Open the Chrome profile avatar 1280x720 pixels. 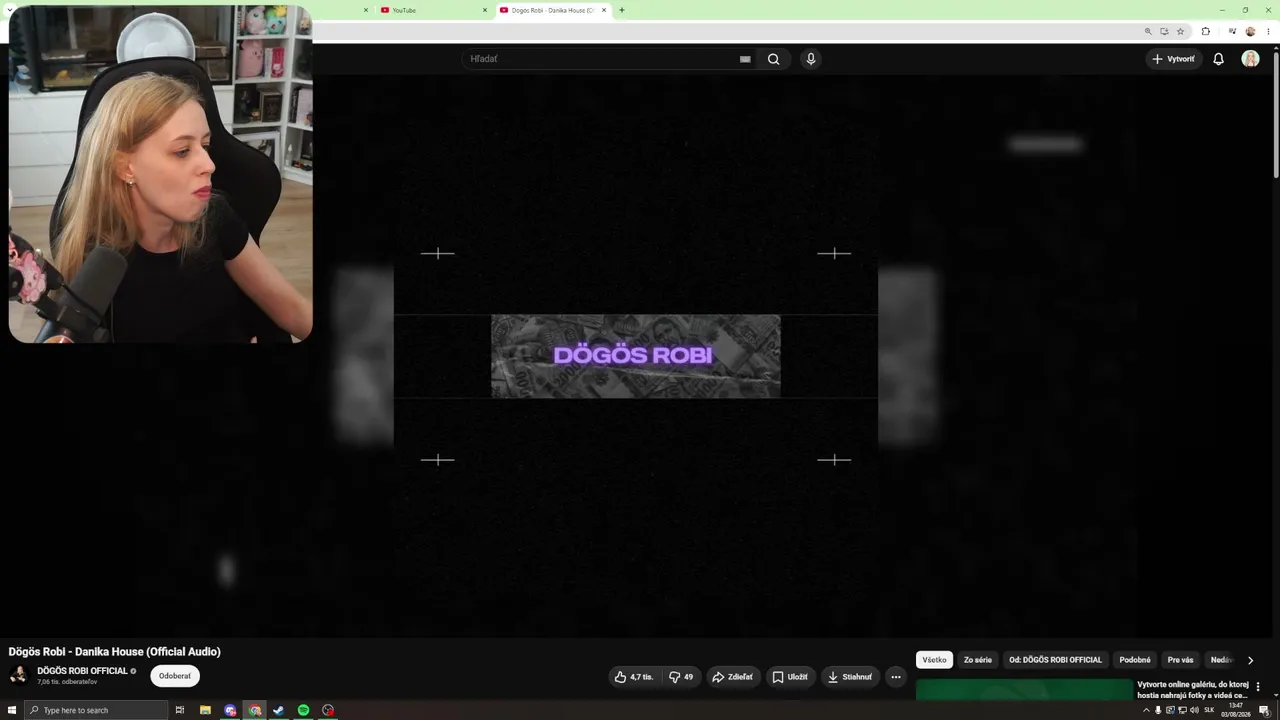coord(1250,31)
